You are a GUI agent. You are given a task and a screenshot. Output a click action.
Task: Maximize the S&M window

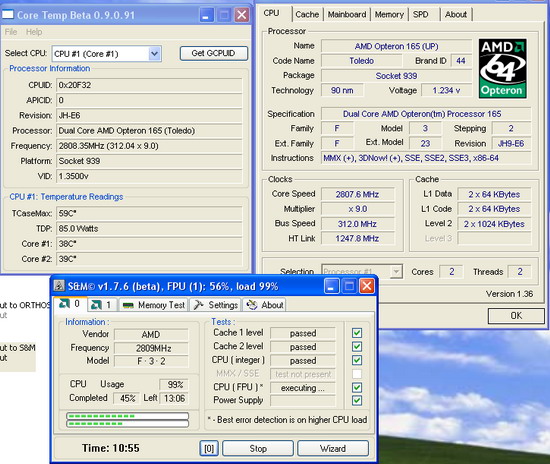tap(349, 286)
